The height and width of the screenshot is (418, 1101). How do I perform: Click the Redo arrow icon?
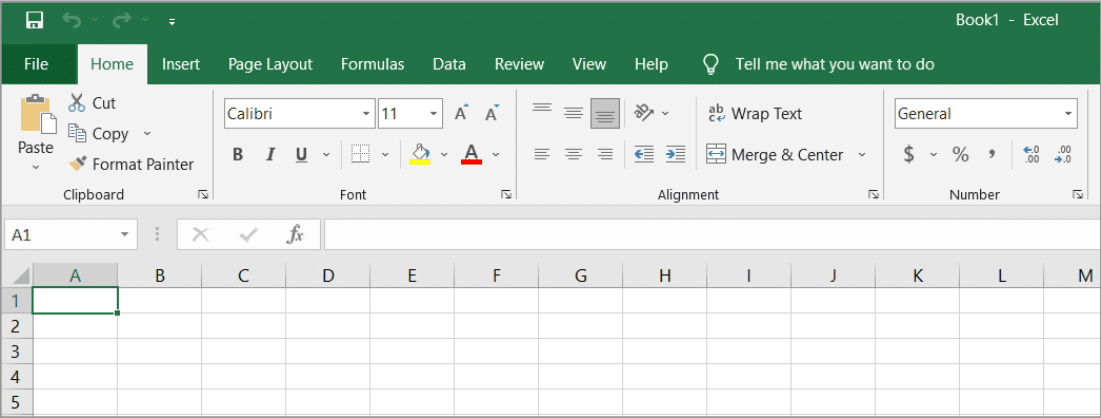(x=121, y=20)
